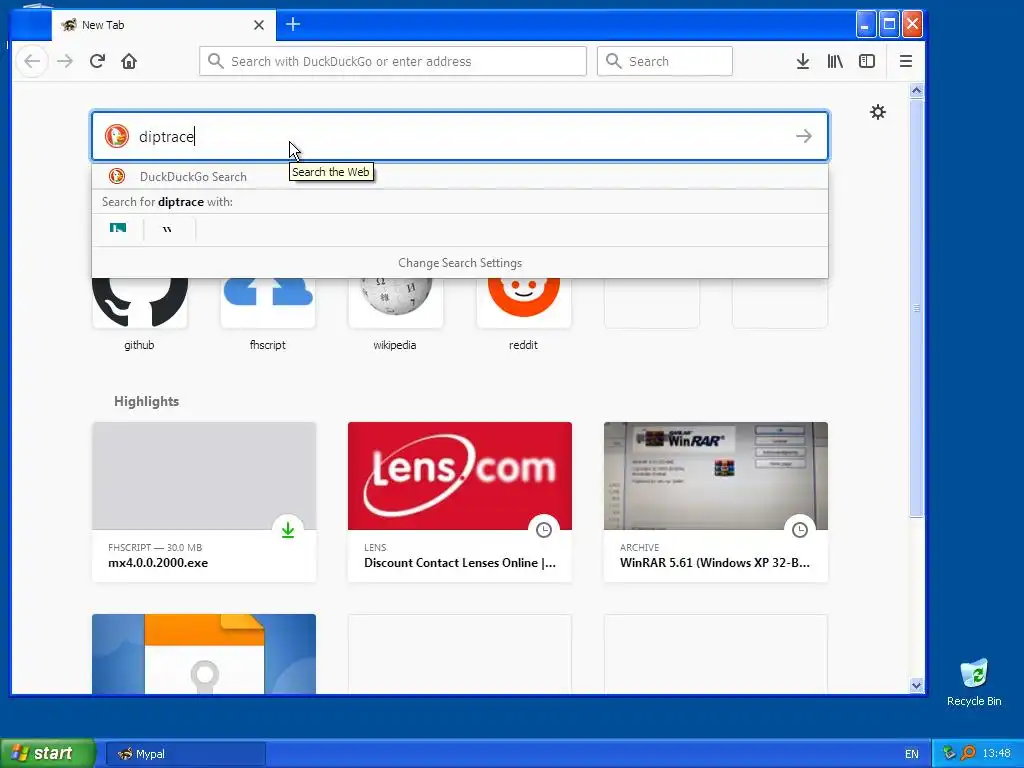Click the green download icon on fhscript card
This screenshot has height=768, width=1024.
coord(288,530)
